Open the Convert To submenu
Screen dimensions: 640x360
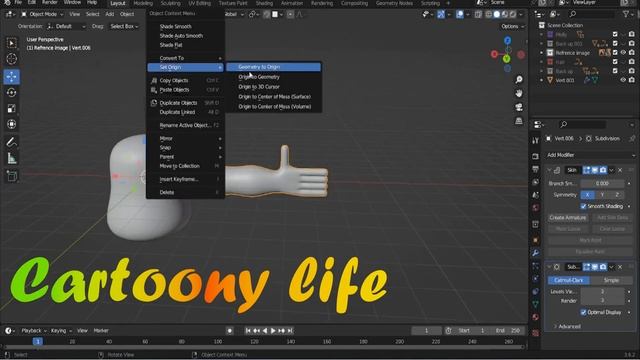pyautogui.click(x=185, y=58)
